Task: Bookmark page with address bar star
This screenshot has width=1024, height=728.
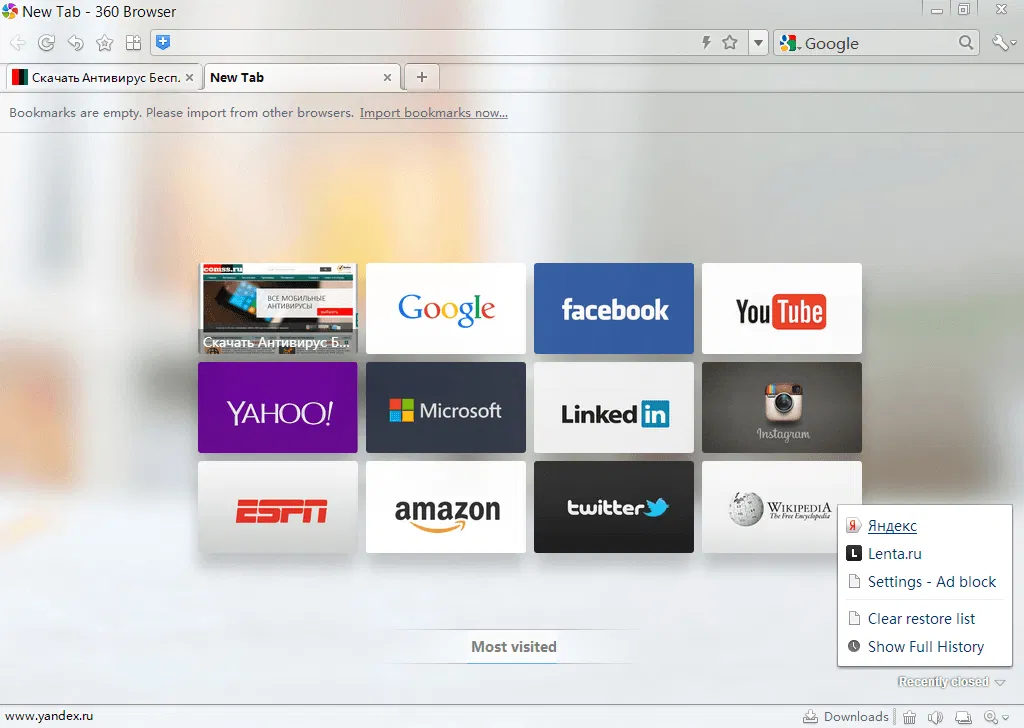Action: coord(729,43)
